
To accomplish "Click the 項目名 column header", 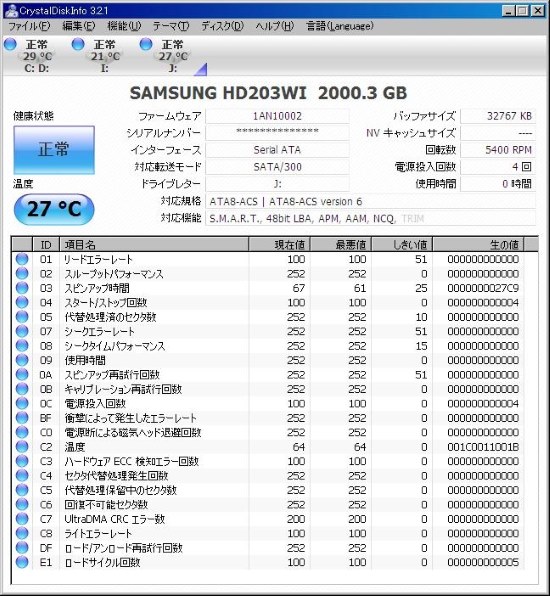I will (x=154, y=244).
